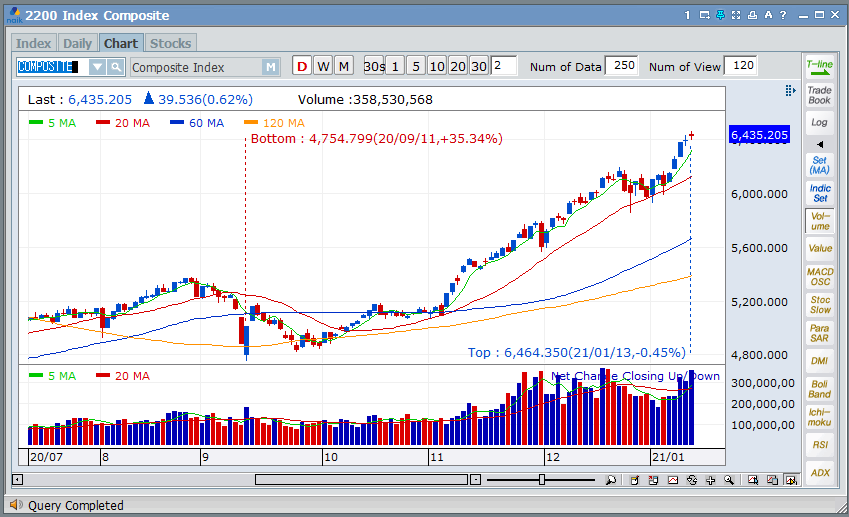This screenshot has width=849, height=517.
Task: Open the Trade Book panel
Action: pos(819,95)
